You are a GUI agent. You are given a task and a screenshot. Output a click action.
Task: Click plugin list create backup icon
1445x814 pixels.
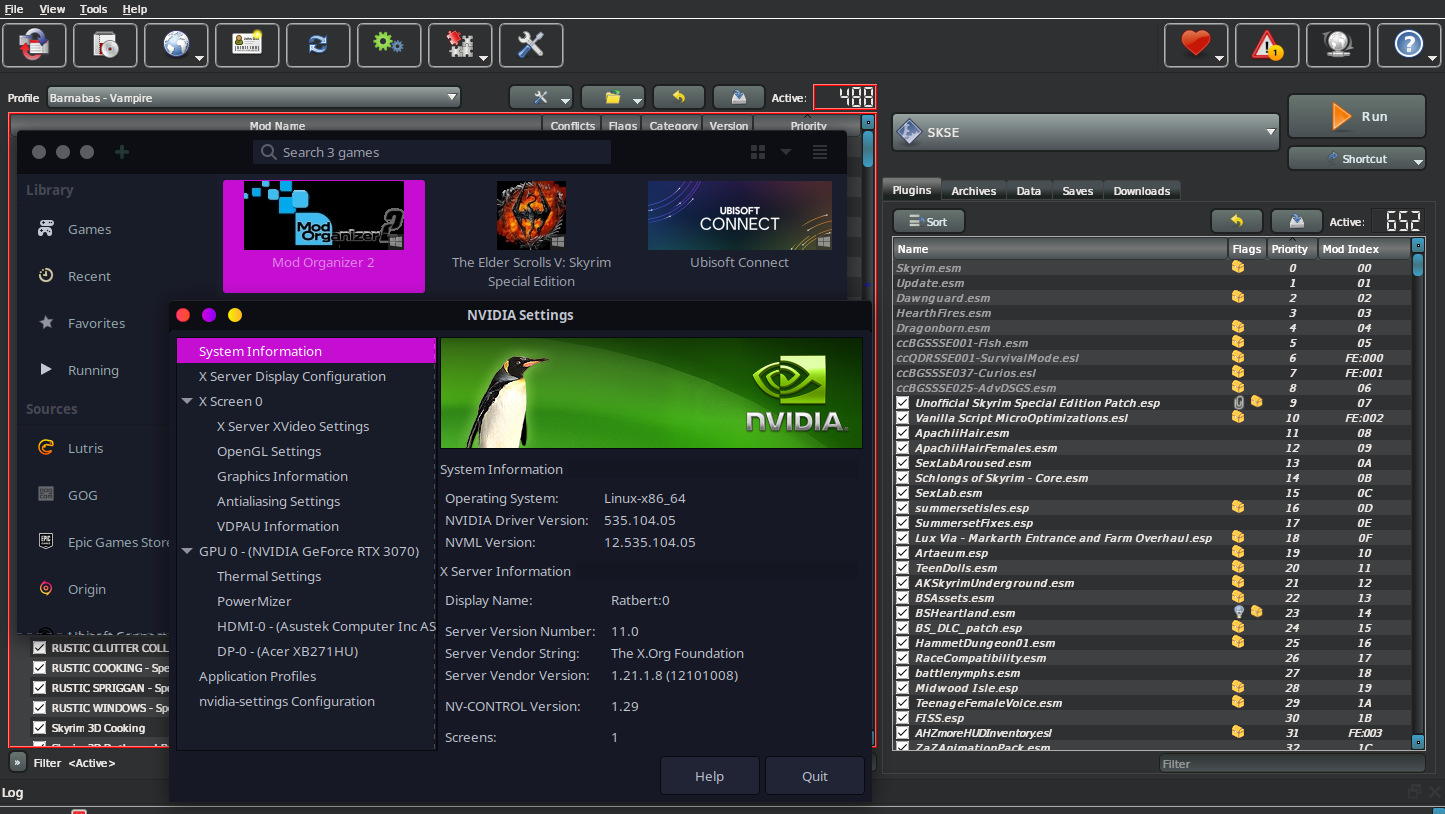pyautogui.click(x=1297, y=221)
